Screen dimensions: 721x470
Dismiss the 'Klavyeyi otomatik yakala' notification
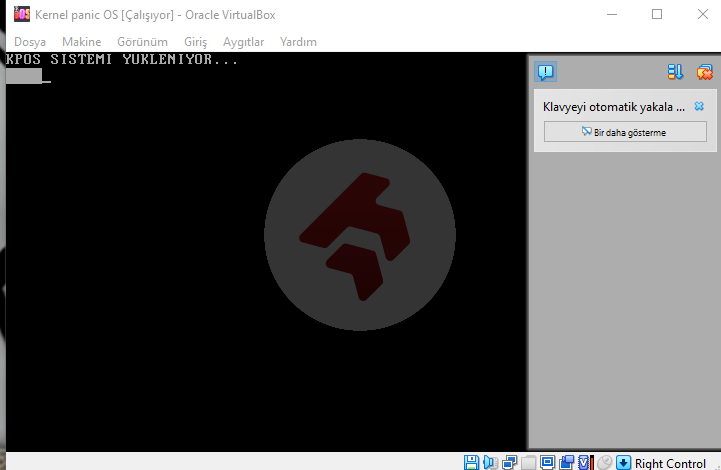click(x=699, y=106)
